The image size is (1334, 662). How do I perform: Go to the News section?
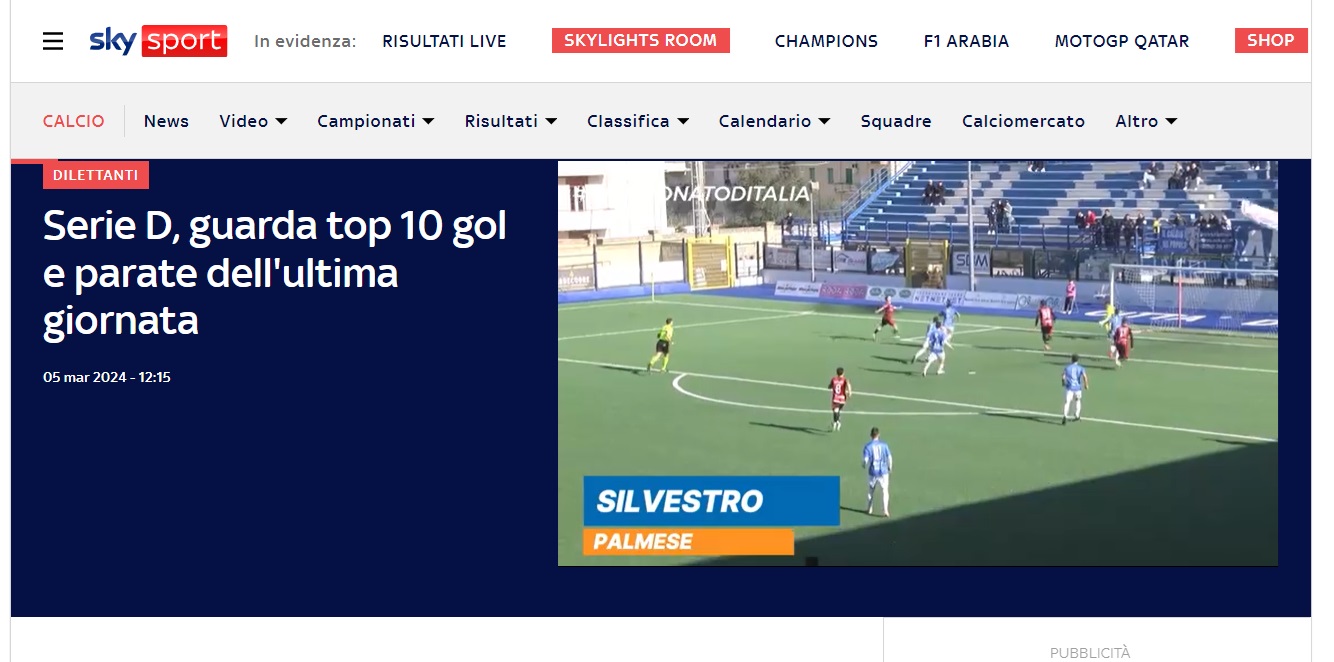click(x=166, y=121)
